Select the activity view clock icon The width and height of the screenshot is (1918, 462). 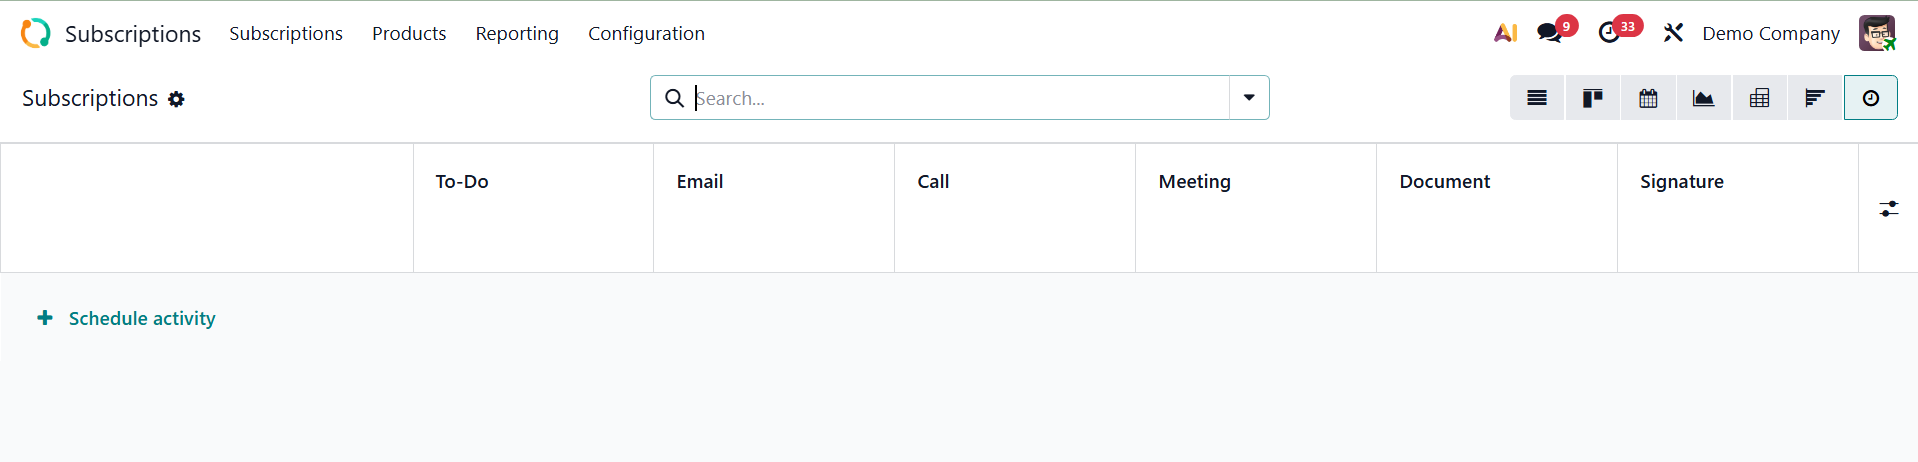point(1870,98)
